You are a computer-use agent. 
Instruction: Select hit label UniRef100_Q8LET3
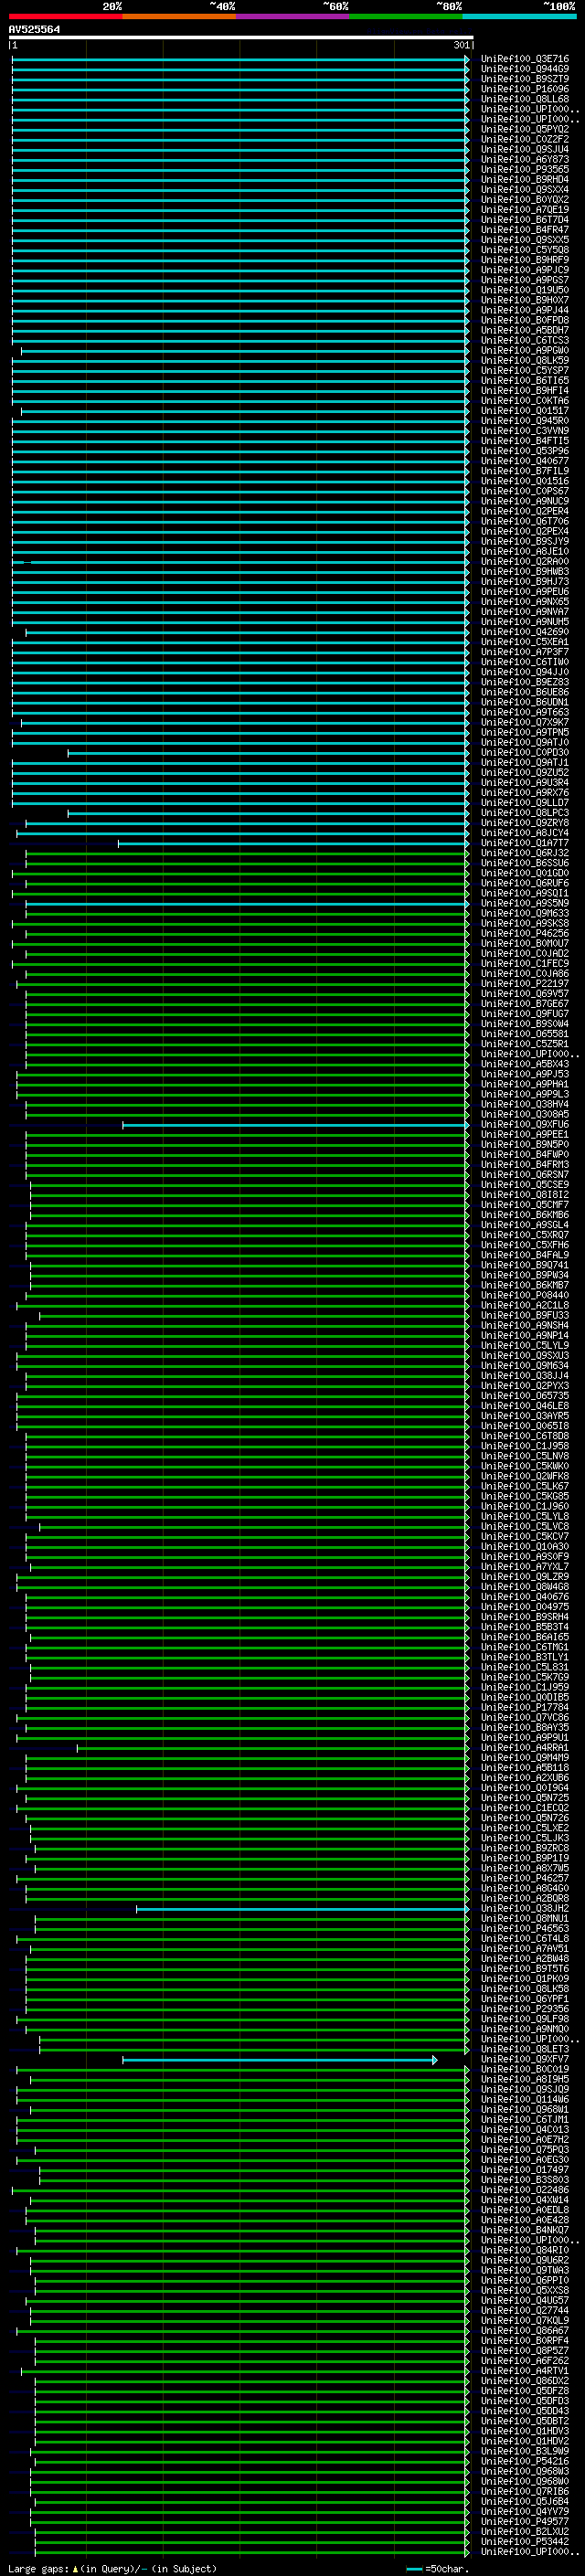tap(525, 2049)
